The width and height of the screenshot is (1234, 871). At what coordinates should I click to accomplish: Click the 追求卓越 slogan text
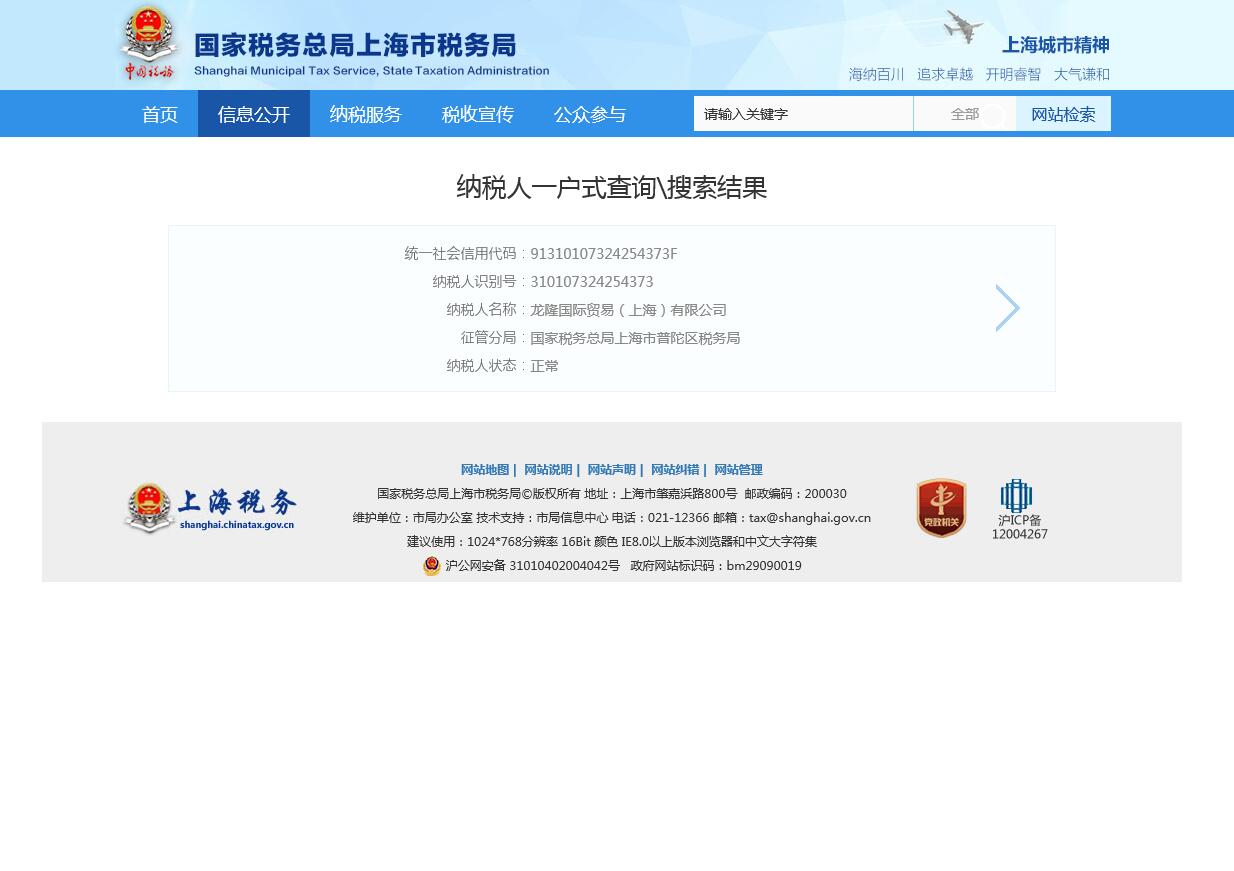pyautogui.click(x=945, y=75)
